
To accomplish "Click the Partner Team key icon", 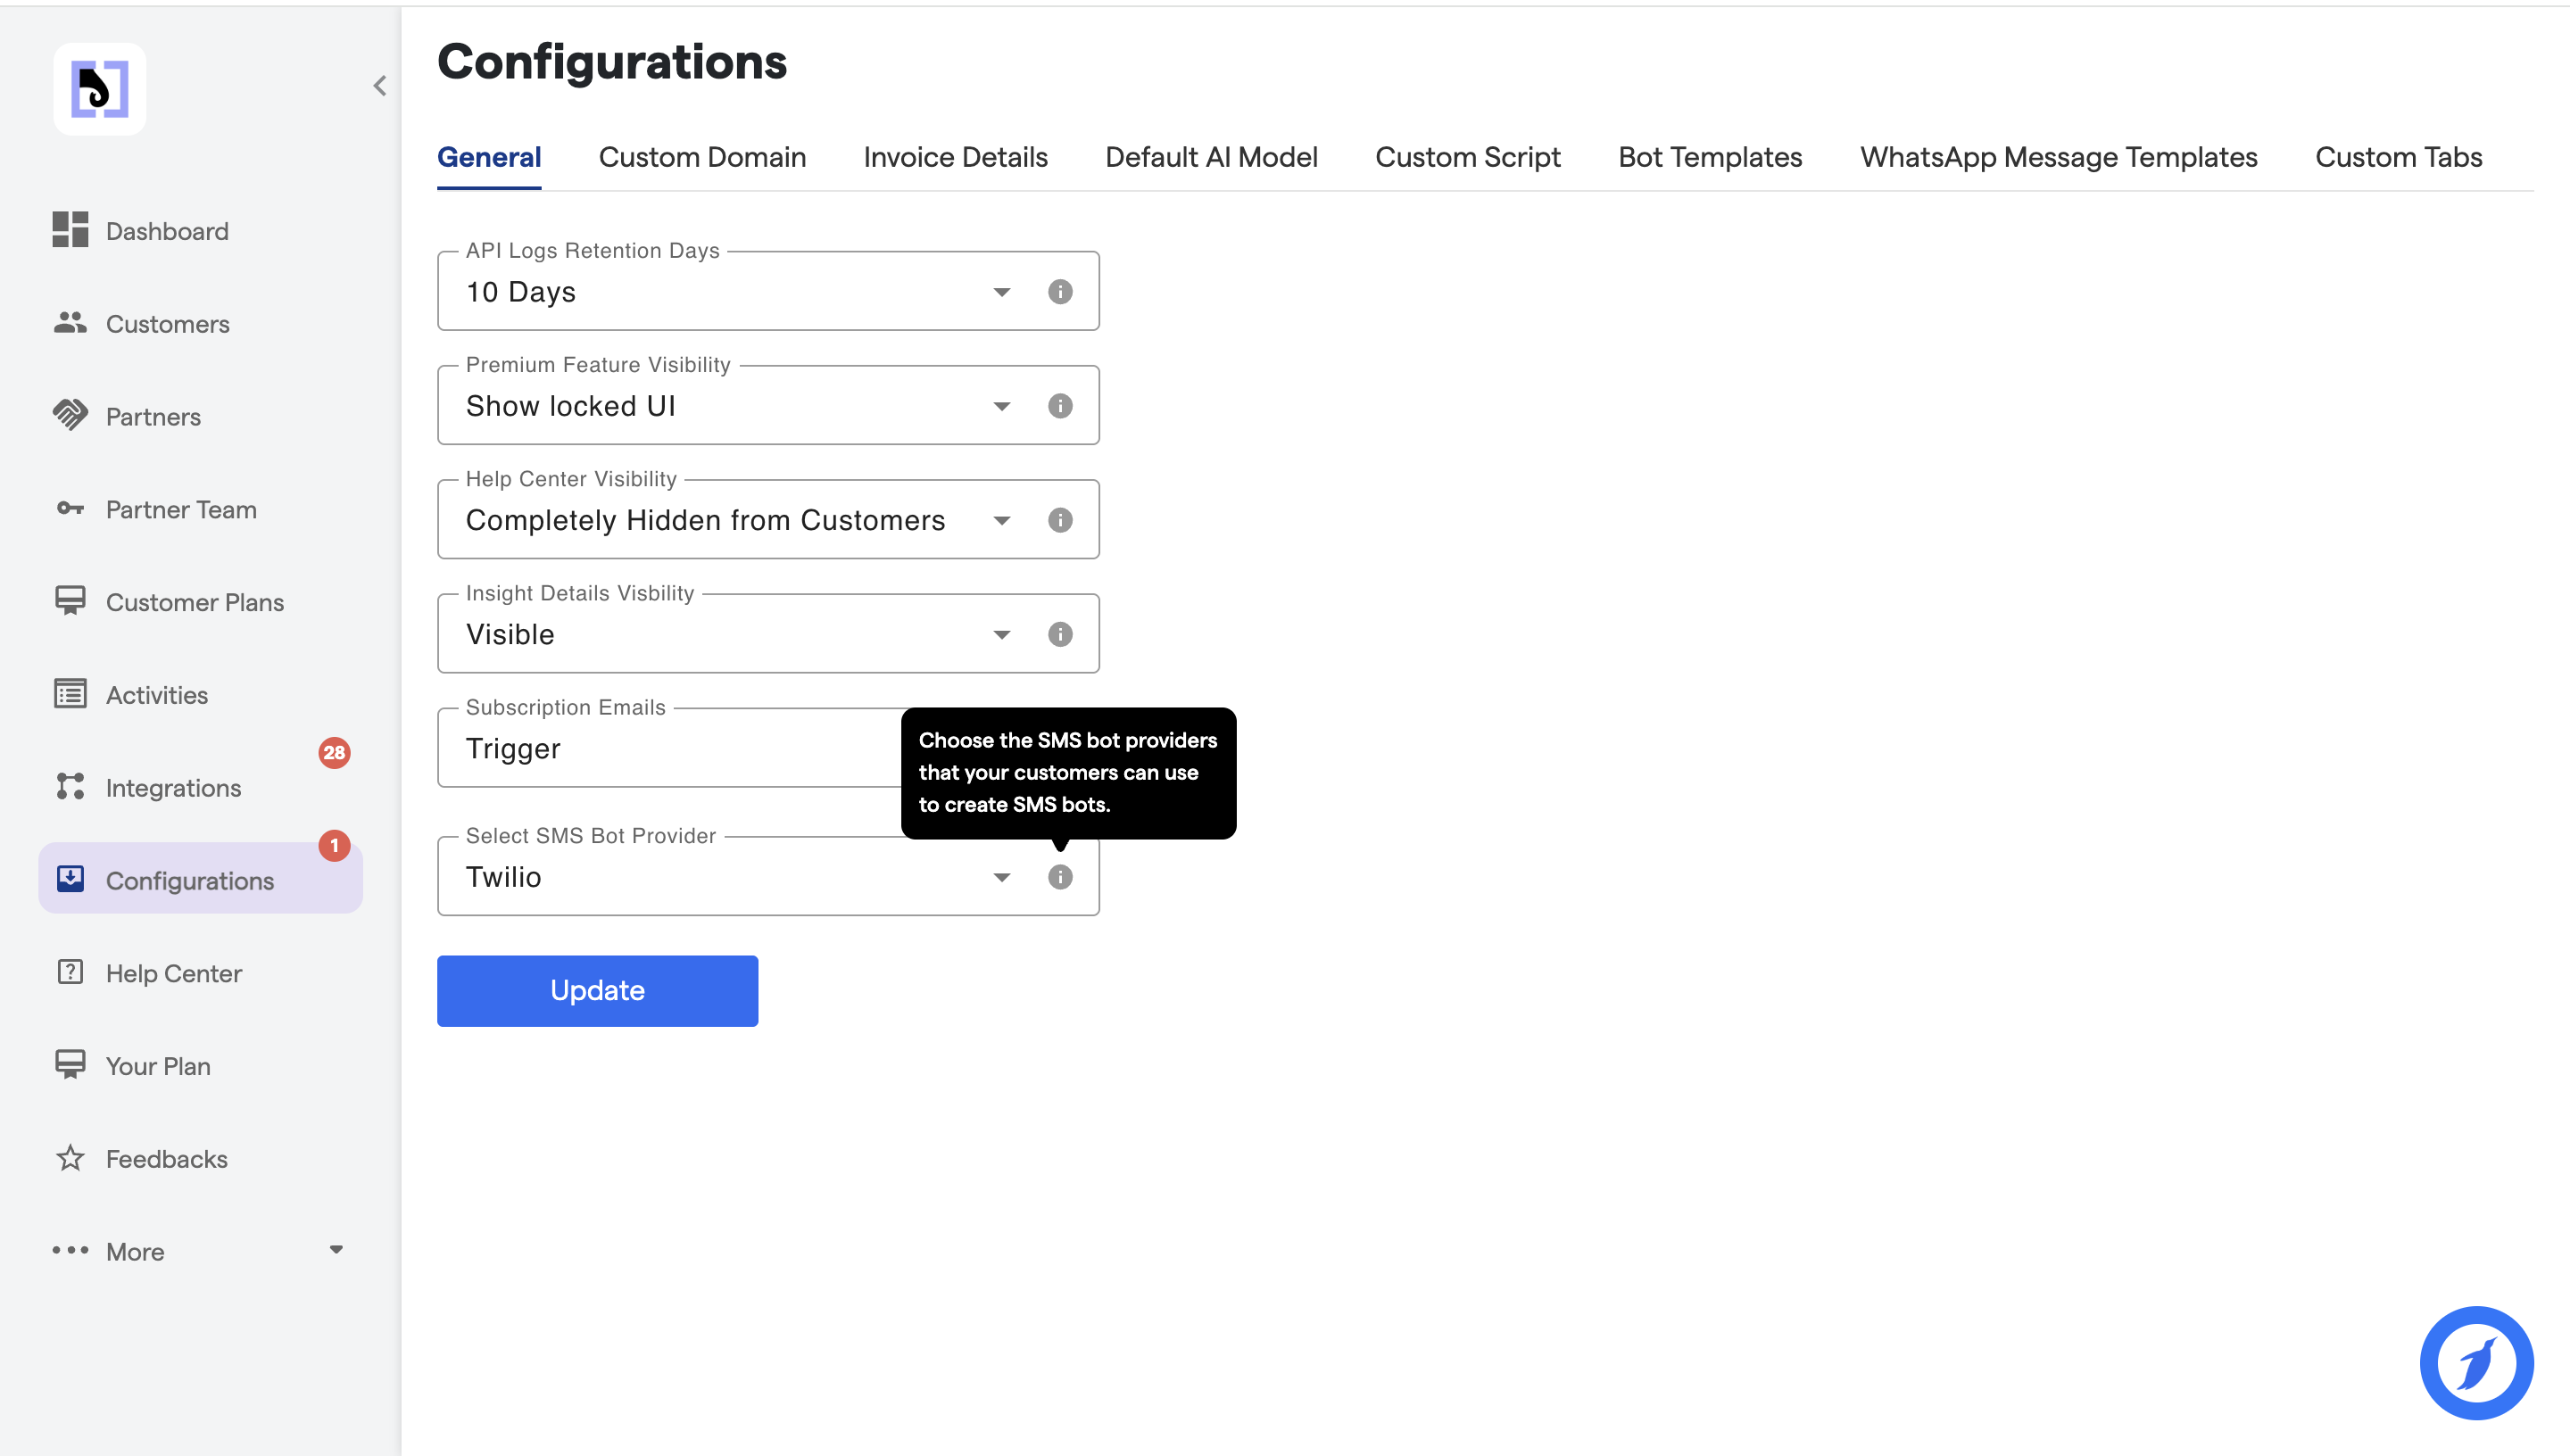I will pyautogui.click(x=70, y=509).
